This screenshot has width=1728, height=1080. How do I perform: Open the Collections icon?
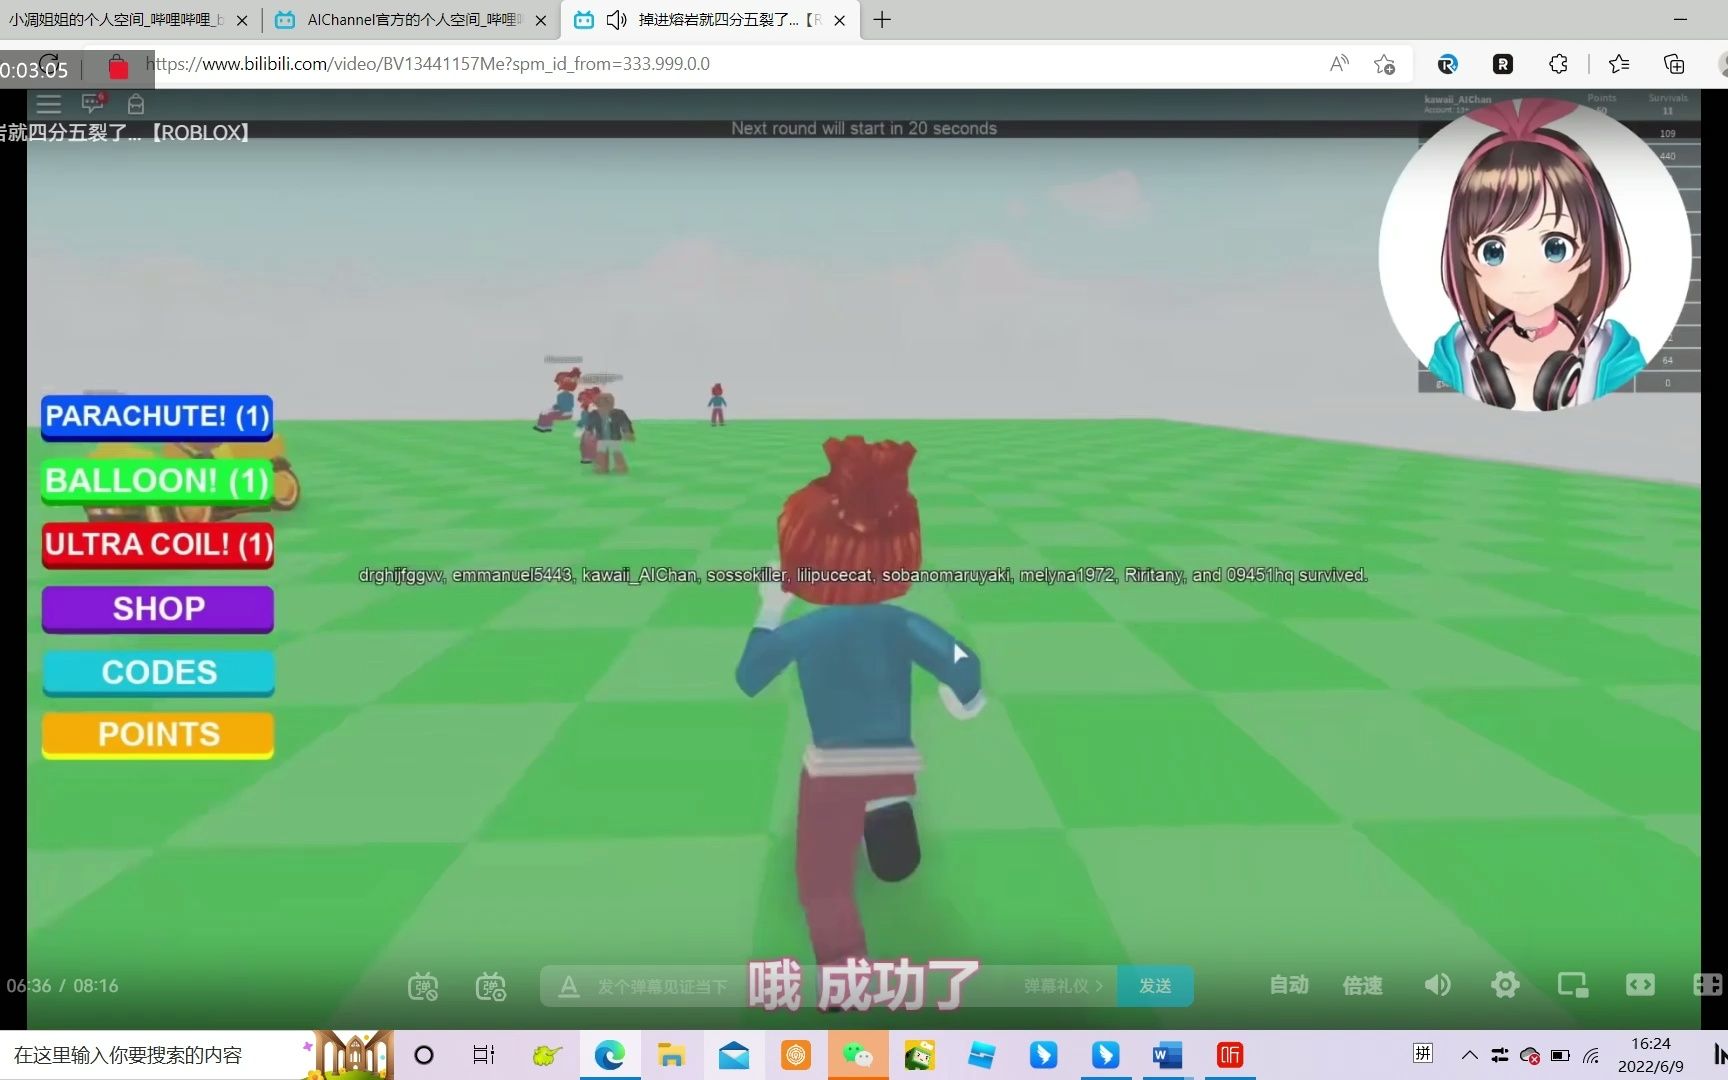pyautogui.click(x=1673, y=64)
